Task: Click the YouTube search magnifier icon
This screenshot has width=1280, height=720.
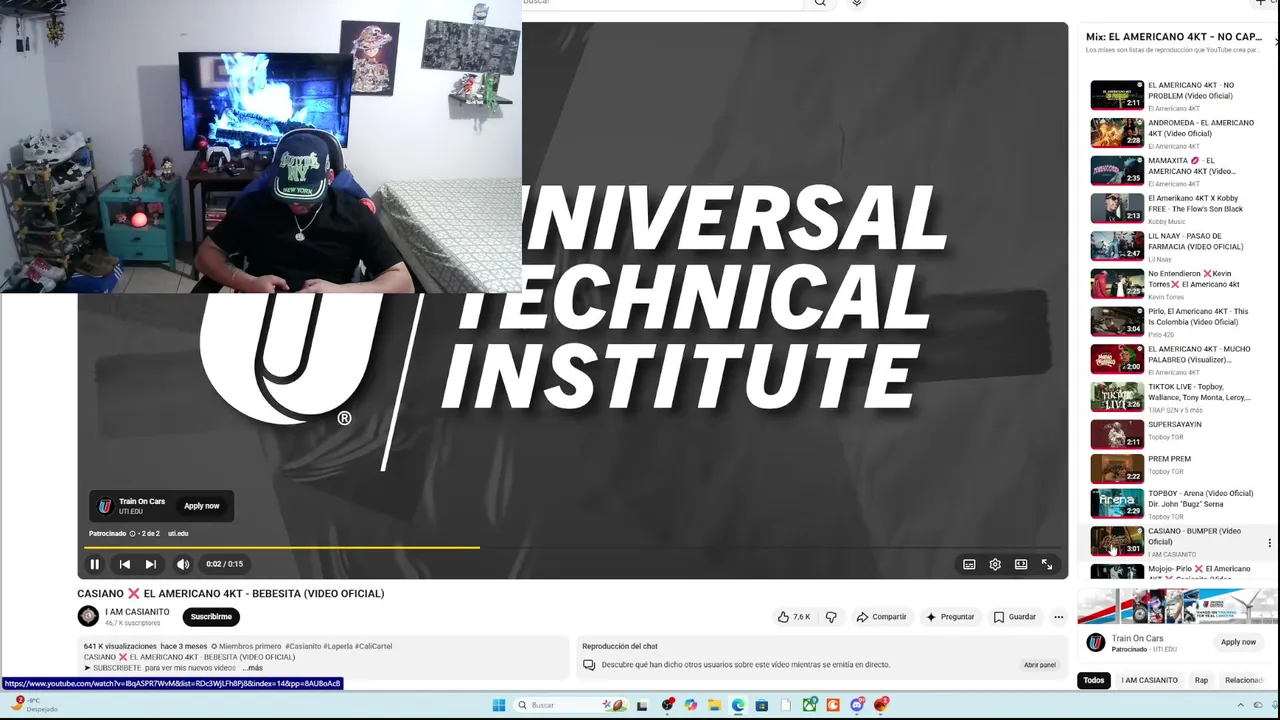Action: (x=820, y=3)
